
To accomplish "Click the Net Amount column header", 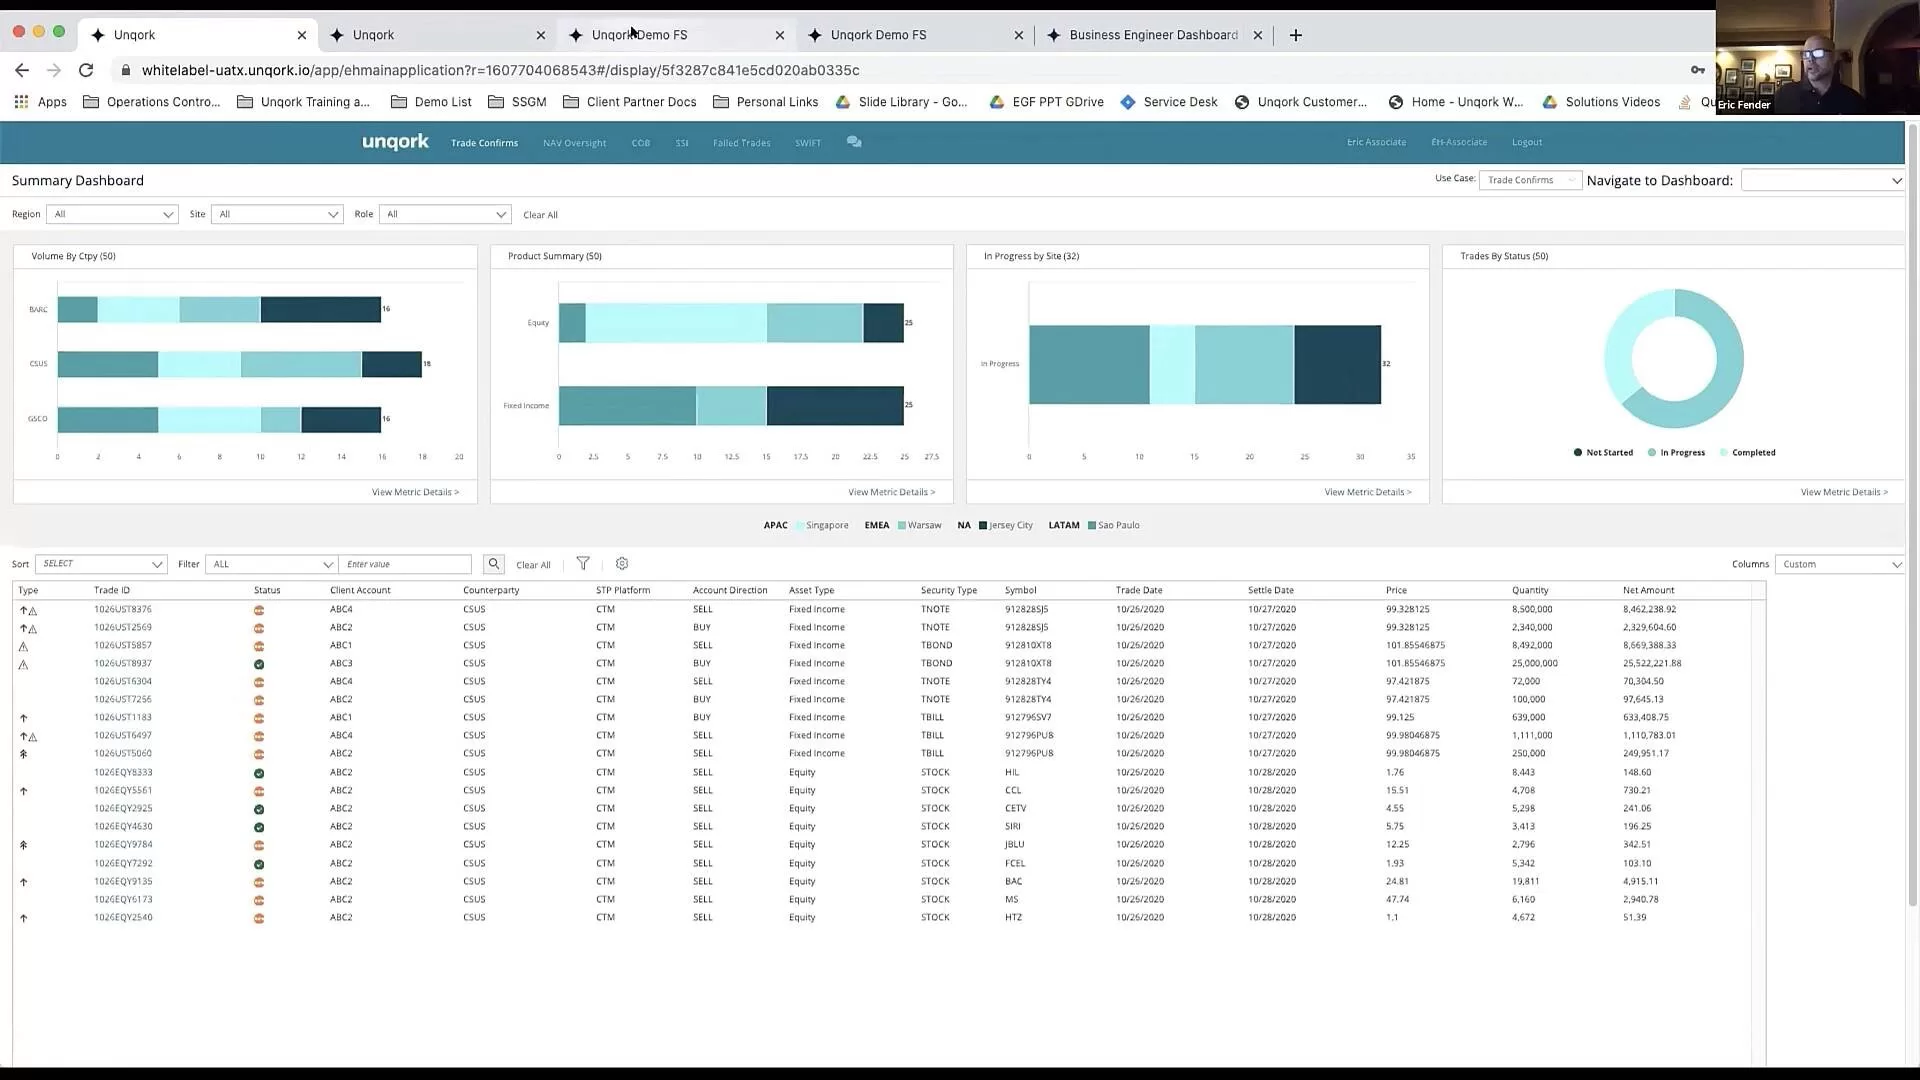I will [1648, 590].
